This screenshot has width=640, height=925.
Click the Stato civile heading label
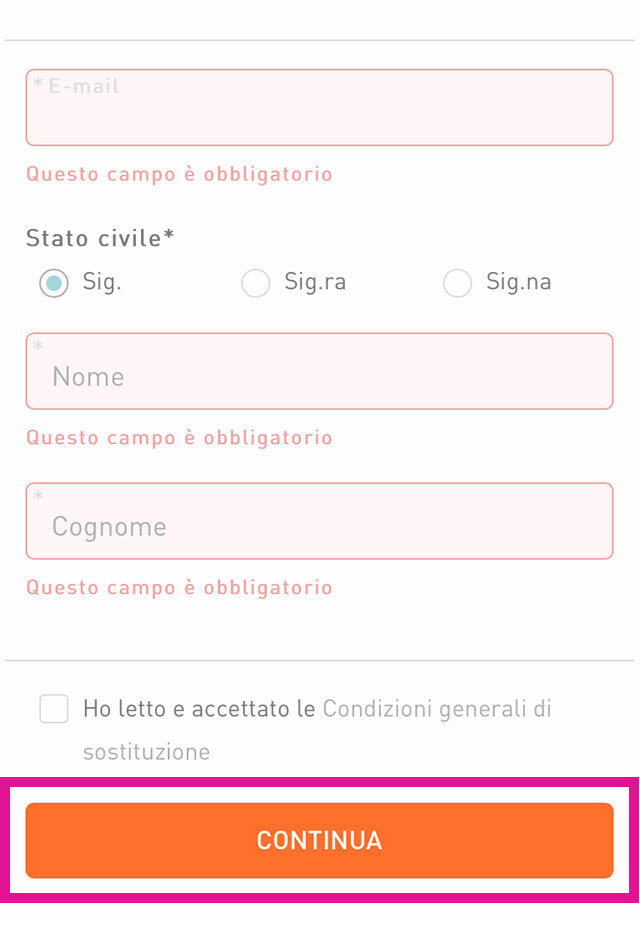pos(100,238)
